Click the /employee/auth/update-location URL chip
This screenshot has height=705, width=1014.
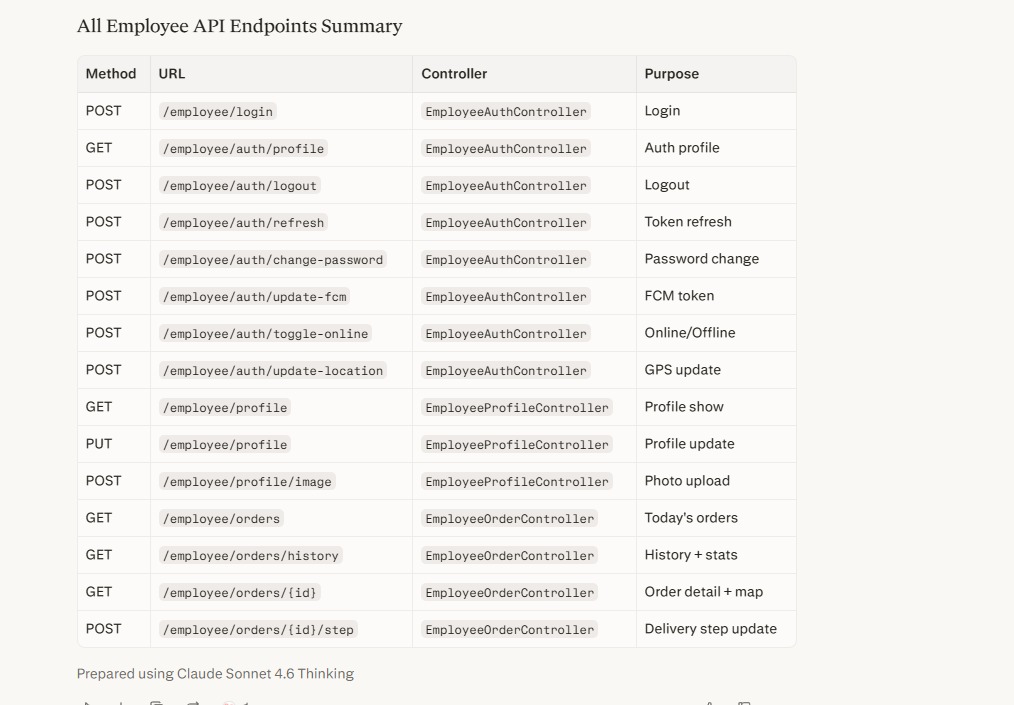point(273,370)
